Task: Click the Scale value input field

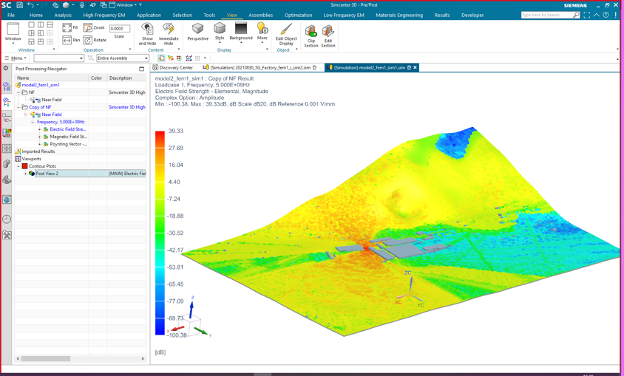Action: pos(119,29)
